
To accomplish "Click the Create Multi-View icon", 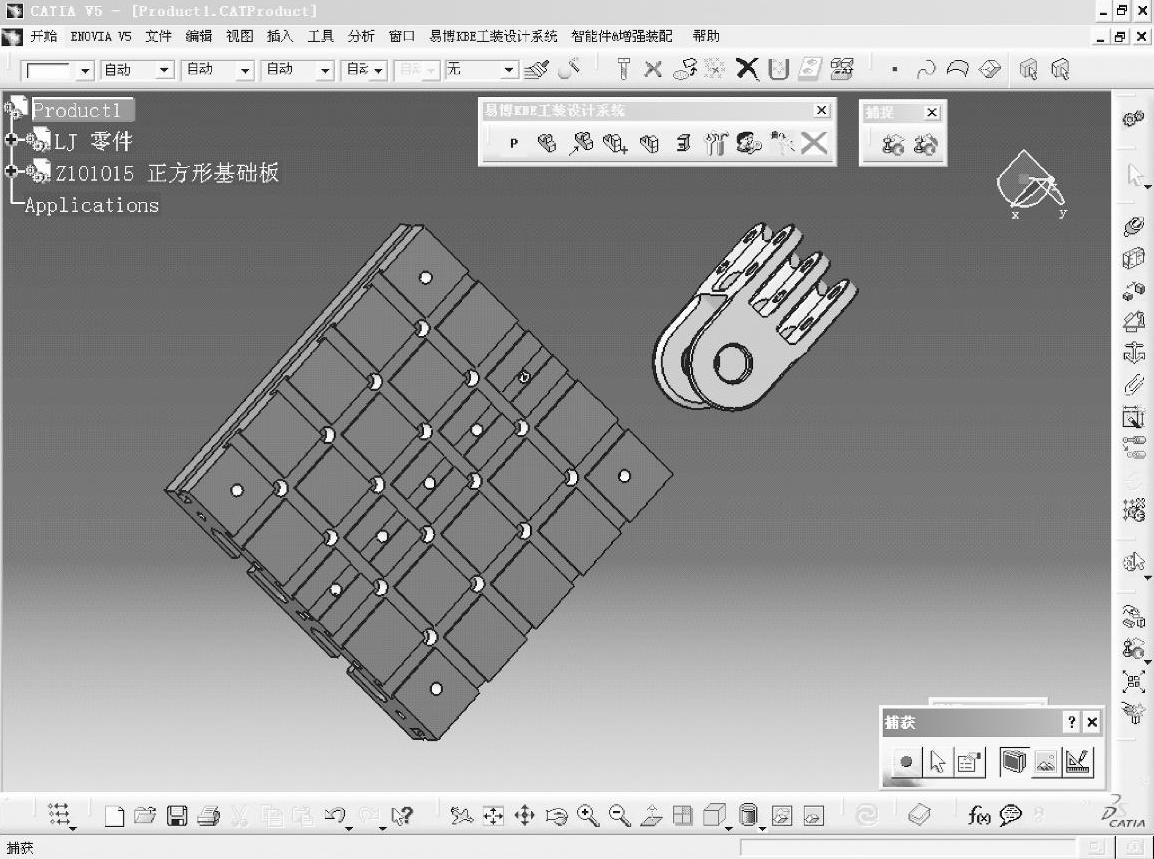I will pyautogui.click(x=683, y=816).
